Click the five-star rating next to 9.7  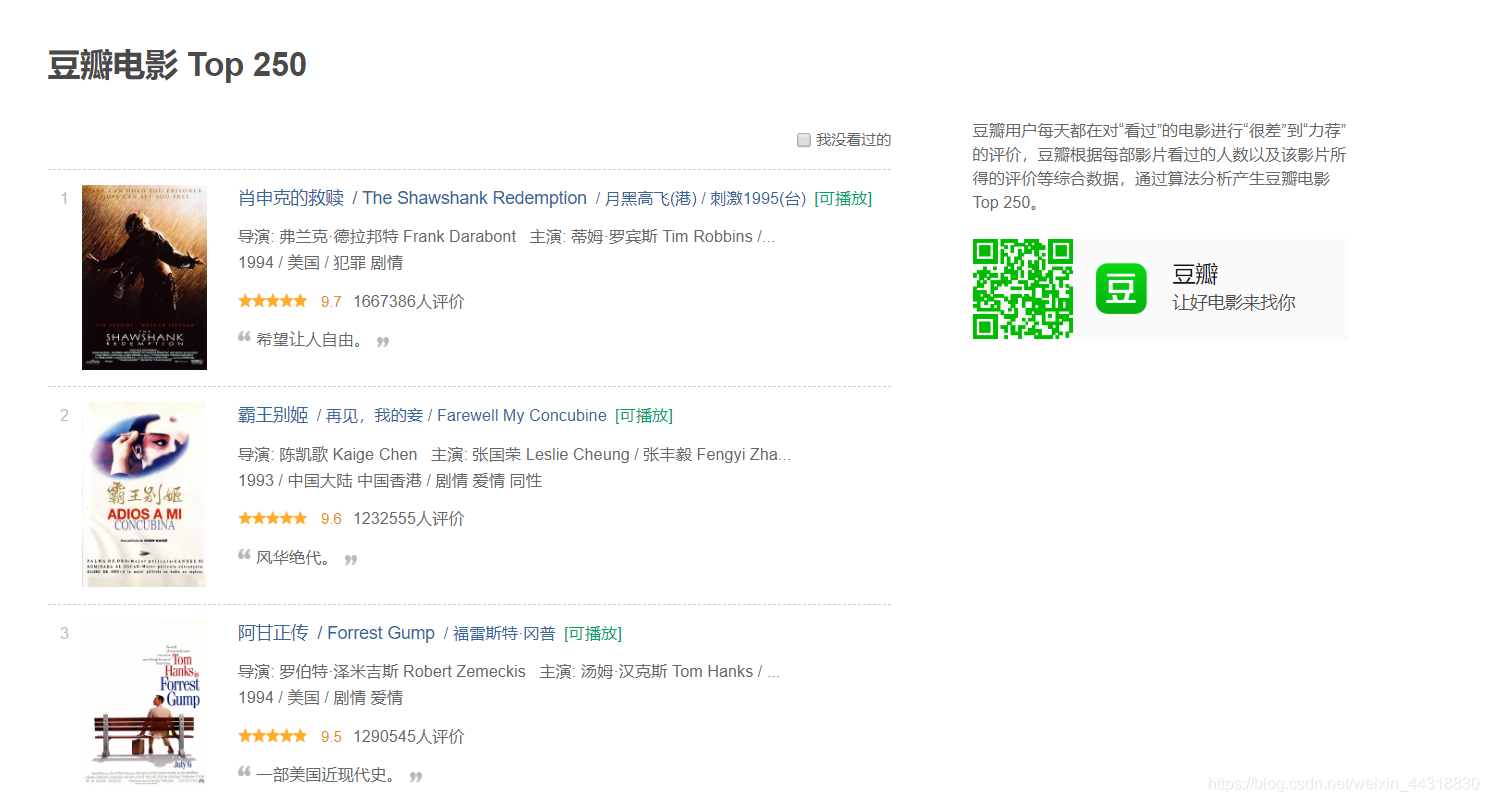point(273,301)
